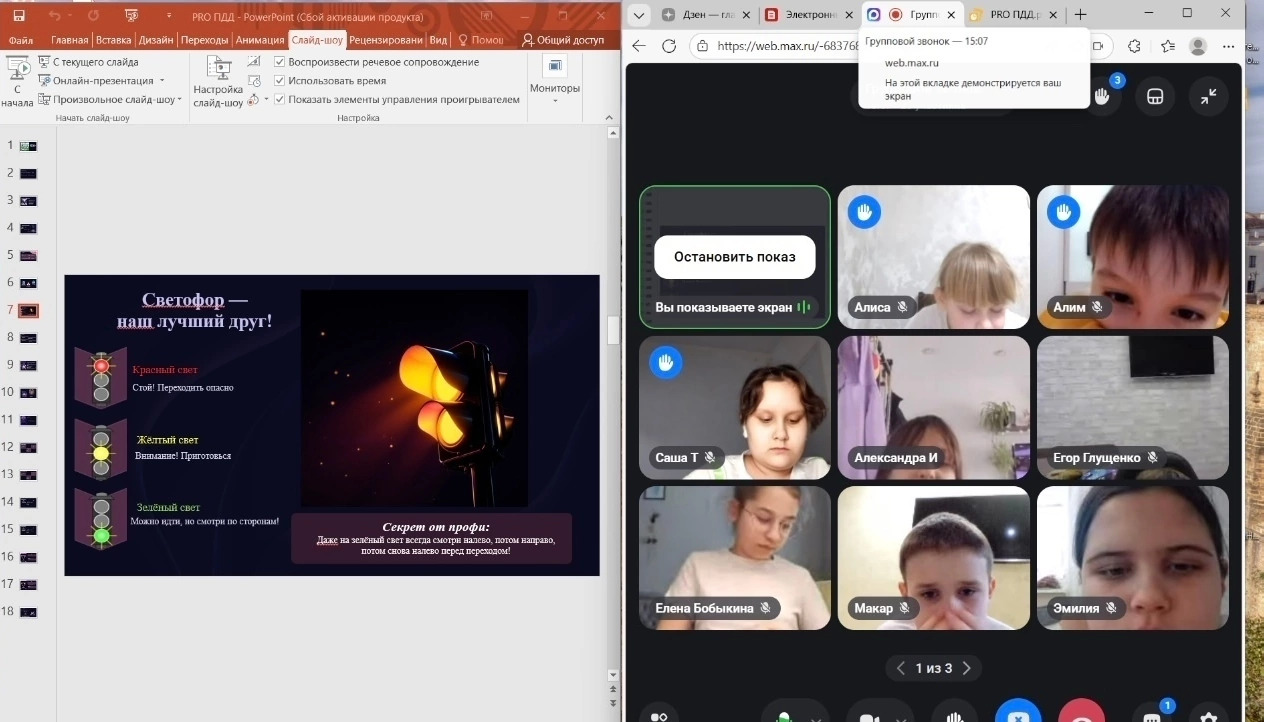Switch the call grid layout view icon
This screenshot has height=722, width=1264.
click(x=1155, y=97)
